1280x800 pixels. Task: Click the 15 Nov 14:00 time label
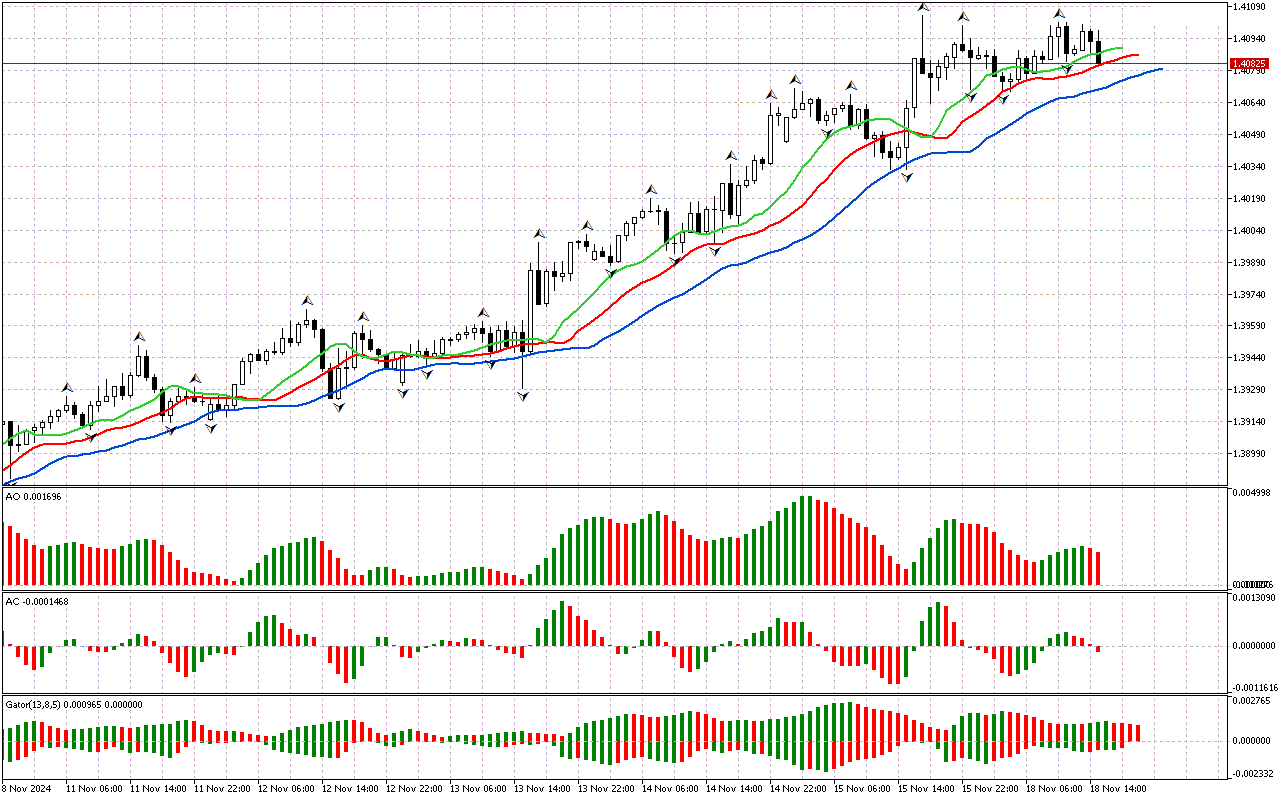(926, 789)
